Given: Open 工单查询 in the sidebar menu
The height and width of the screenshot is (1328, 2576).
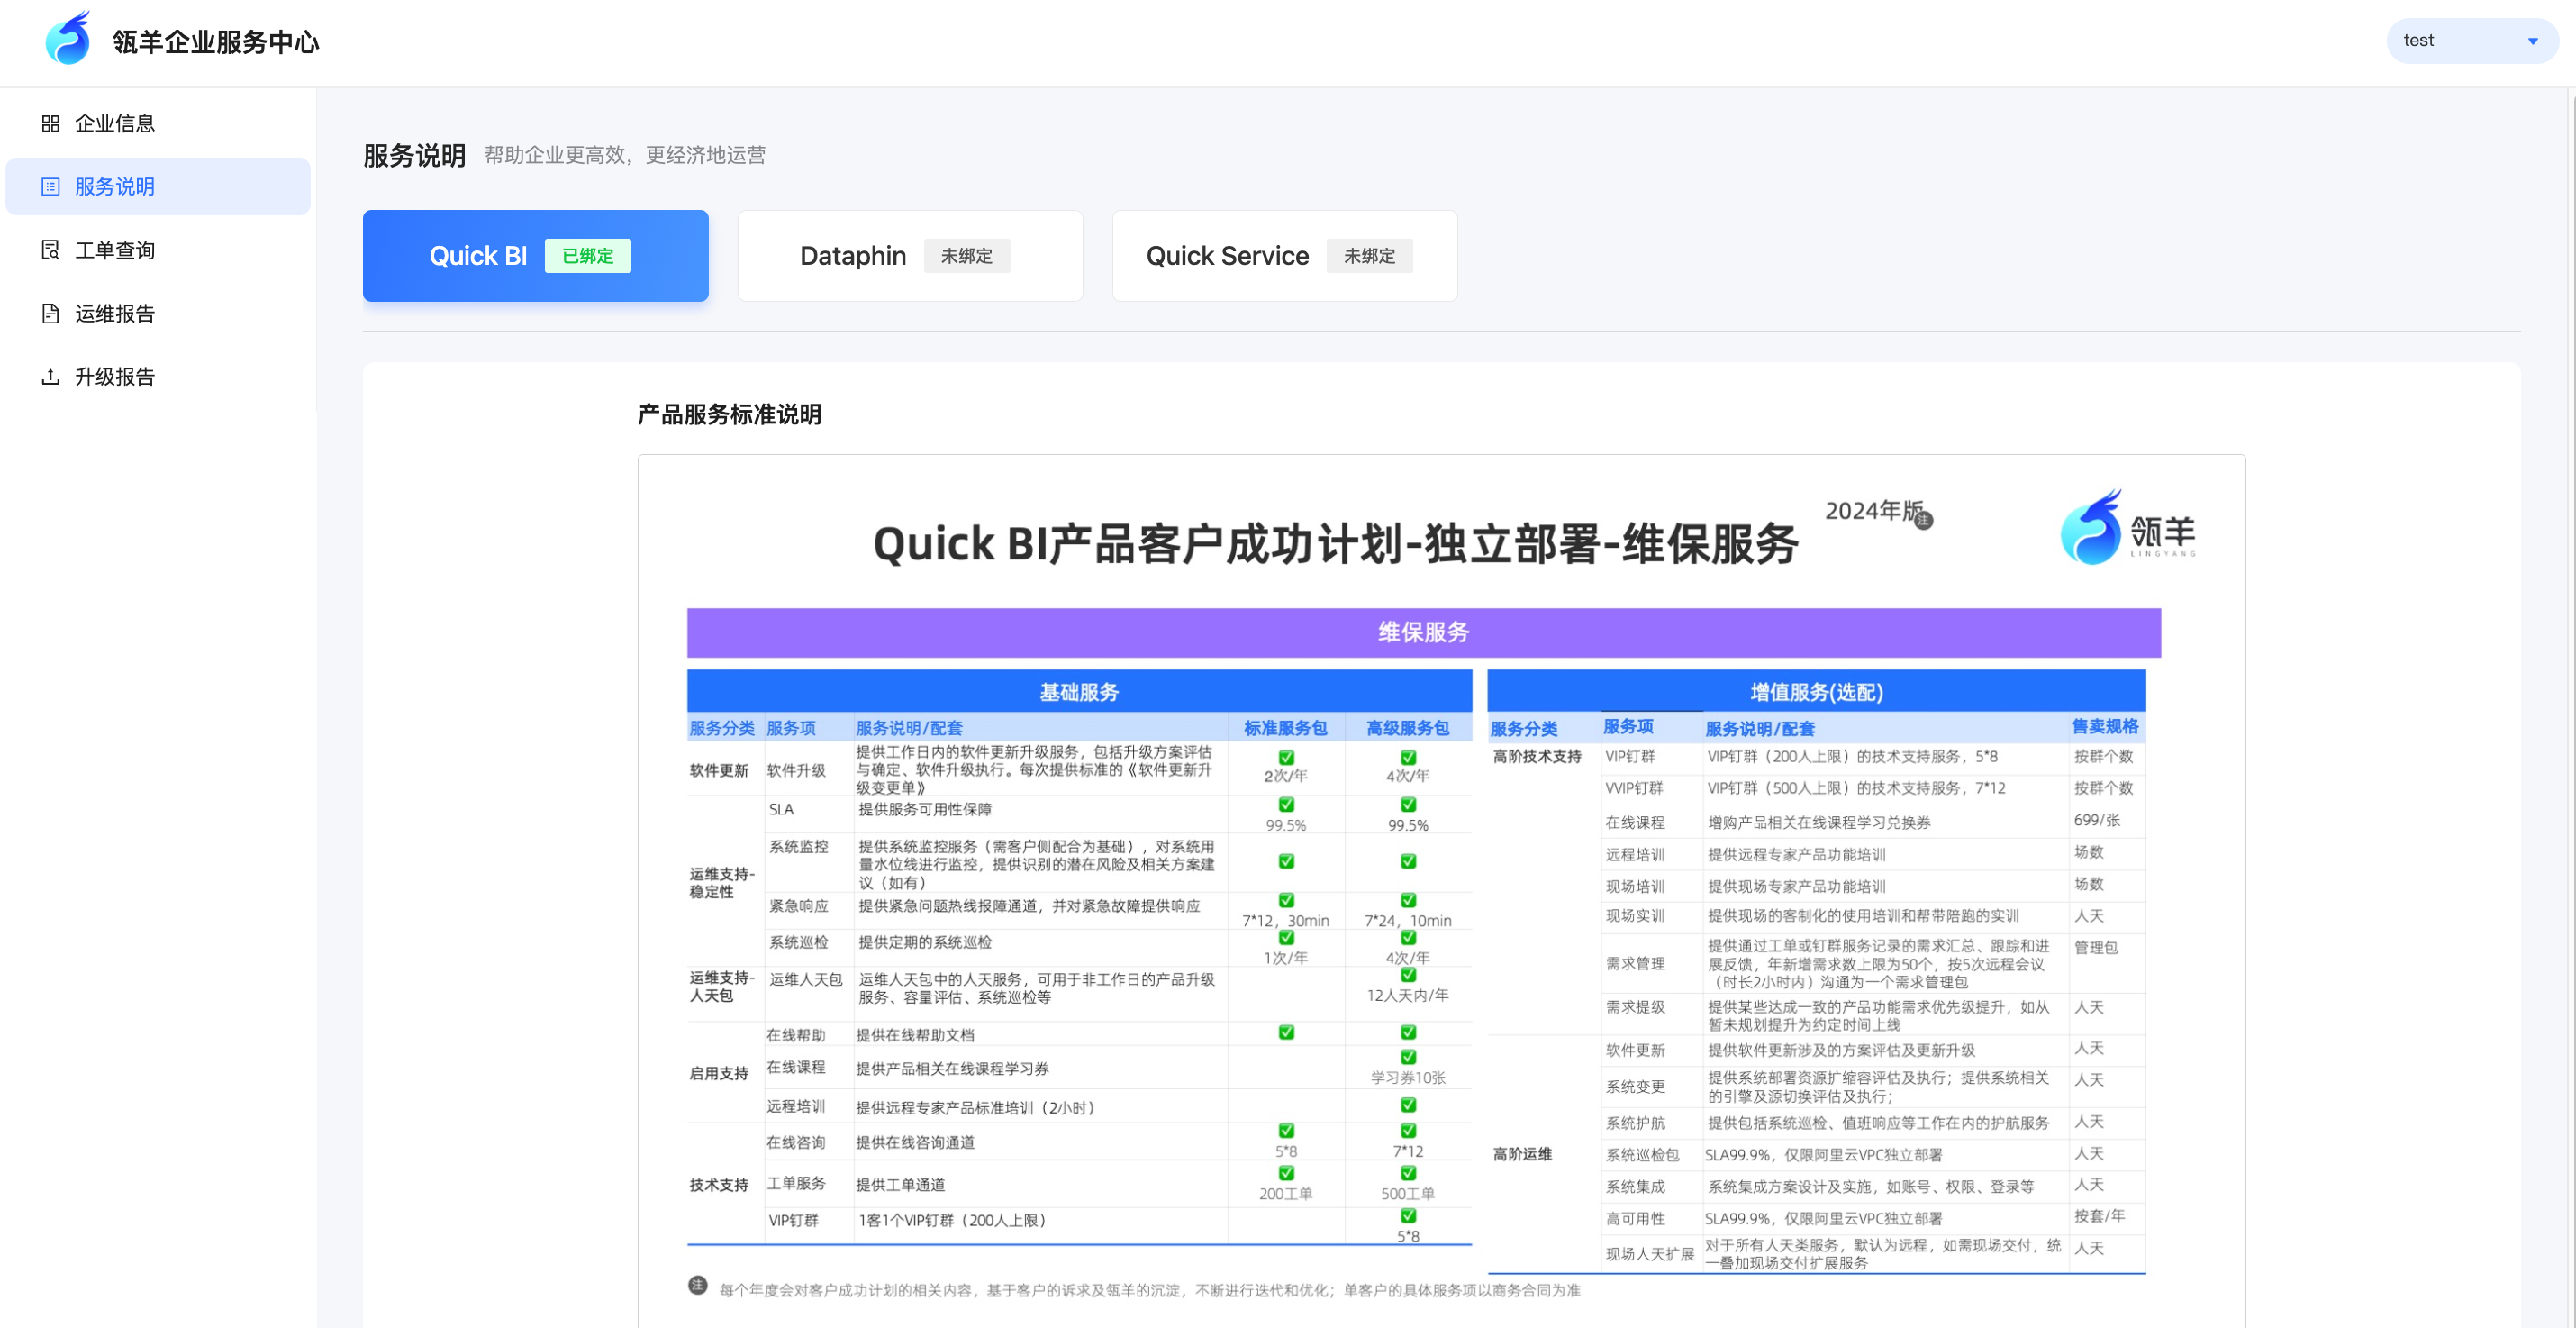Looking at the screenshot, I should coord(115,250).
